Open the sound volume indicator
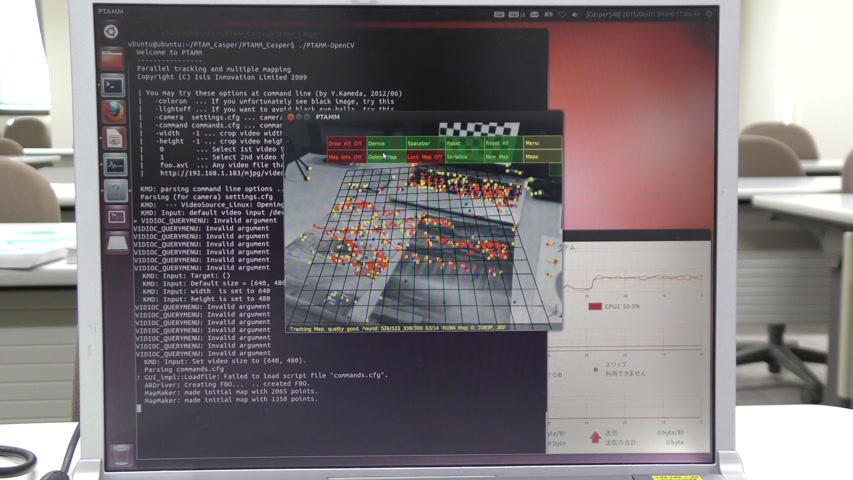853x480 pixels. click(x=575, y=14)
